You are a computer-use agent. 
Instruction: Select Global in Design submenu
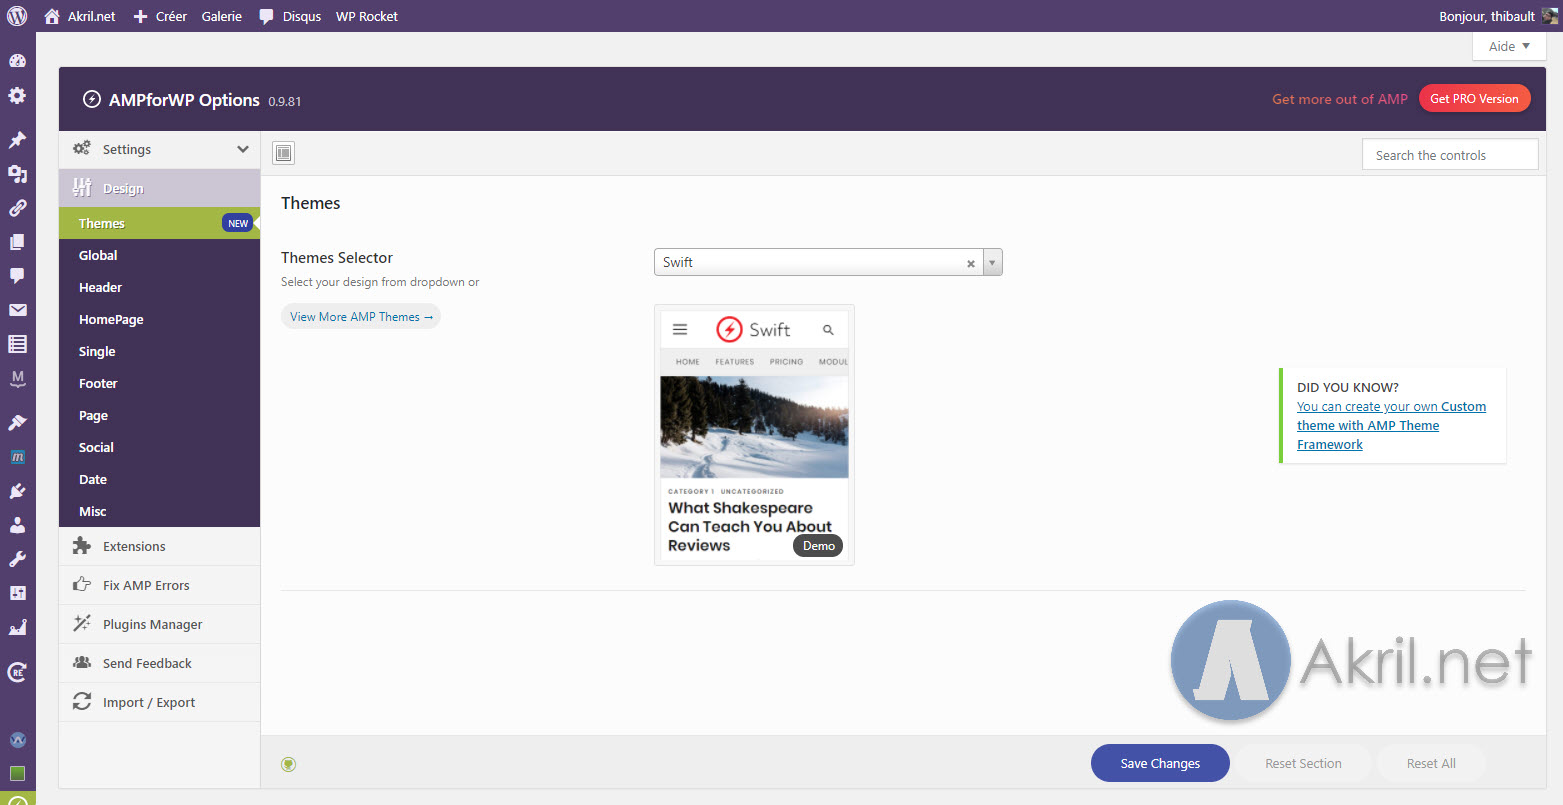[160, 255]
